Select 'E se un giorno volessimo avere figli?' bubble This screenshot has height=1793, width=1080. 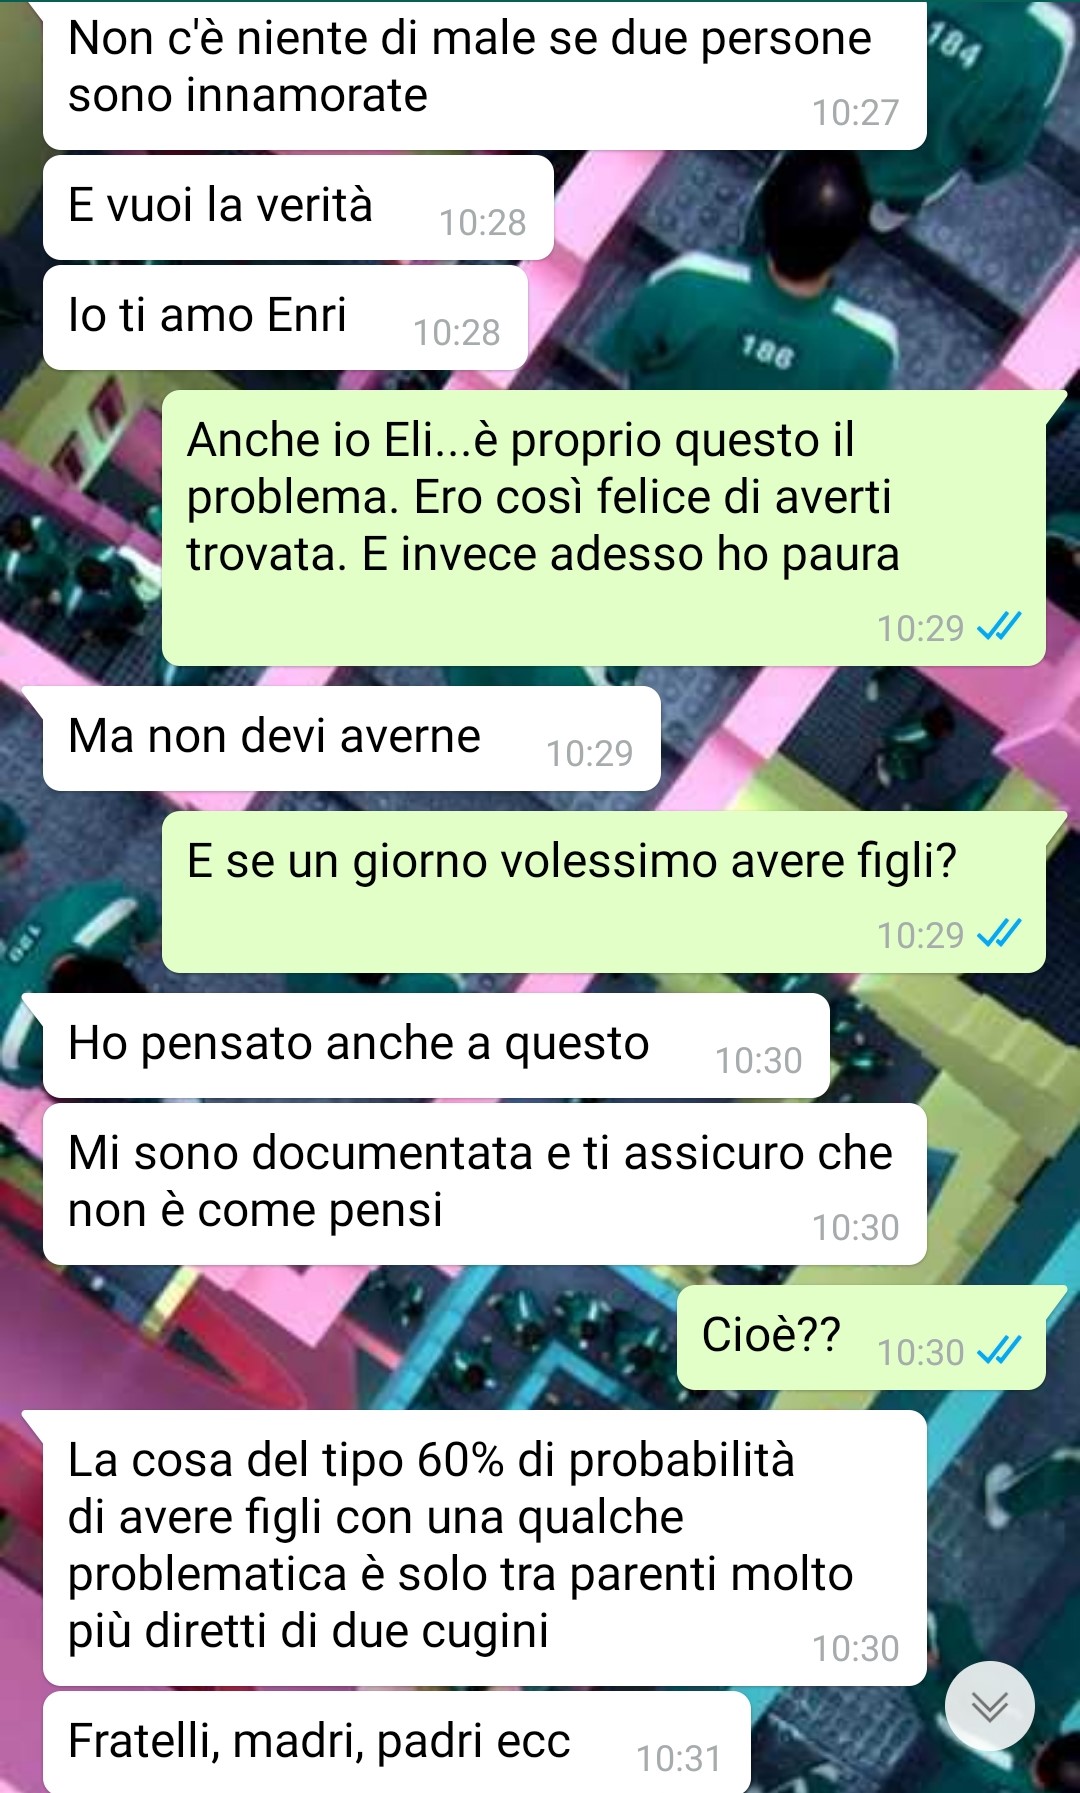pos(603,892)
